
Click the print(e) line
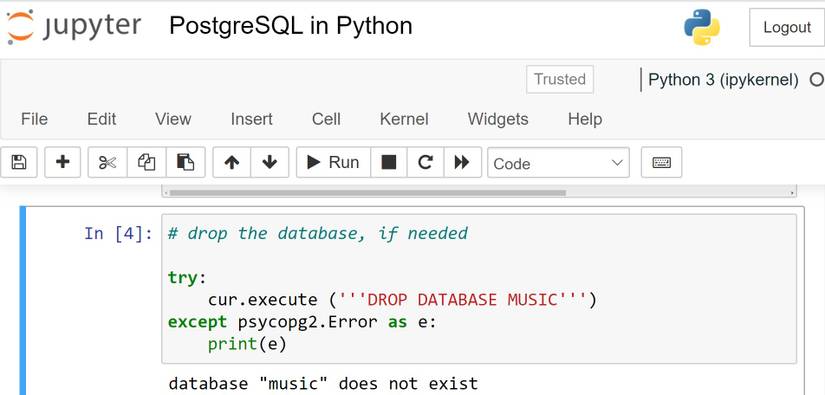click(247, 344)
